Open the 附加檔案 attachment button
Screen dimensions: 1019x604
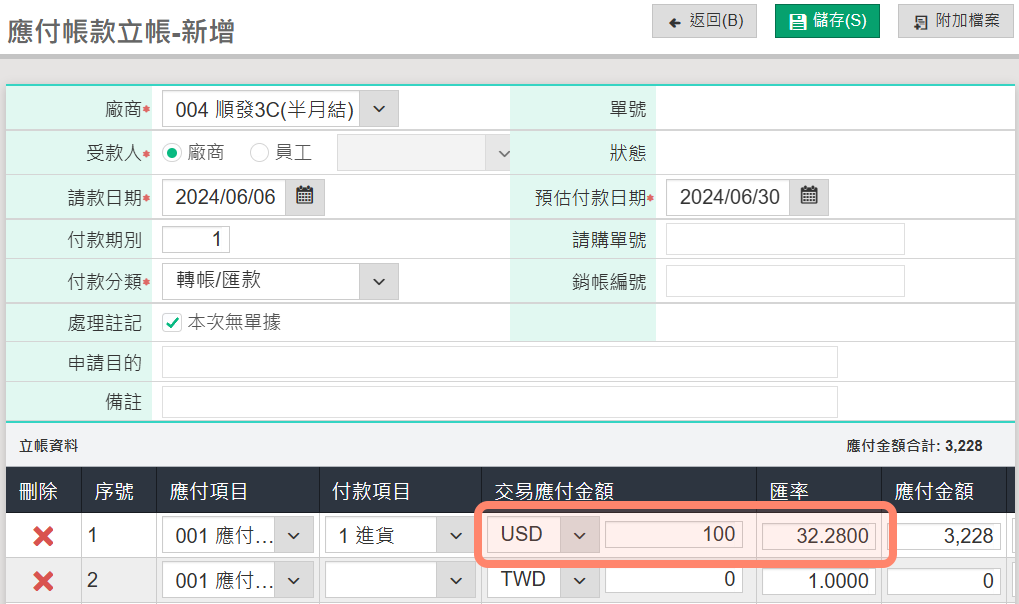[x=956, y=21]
